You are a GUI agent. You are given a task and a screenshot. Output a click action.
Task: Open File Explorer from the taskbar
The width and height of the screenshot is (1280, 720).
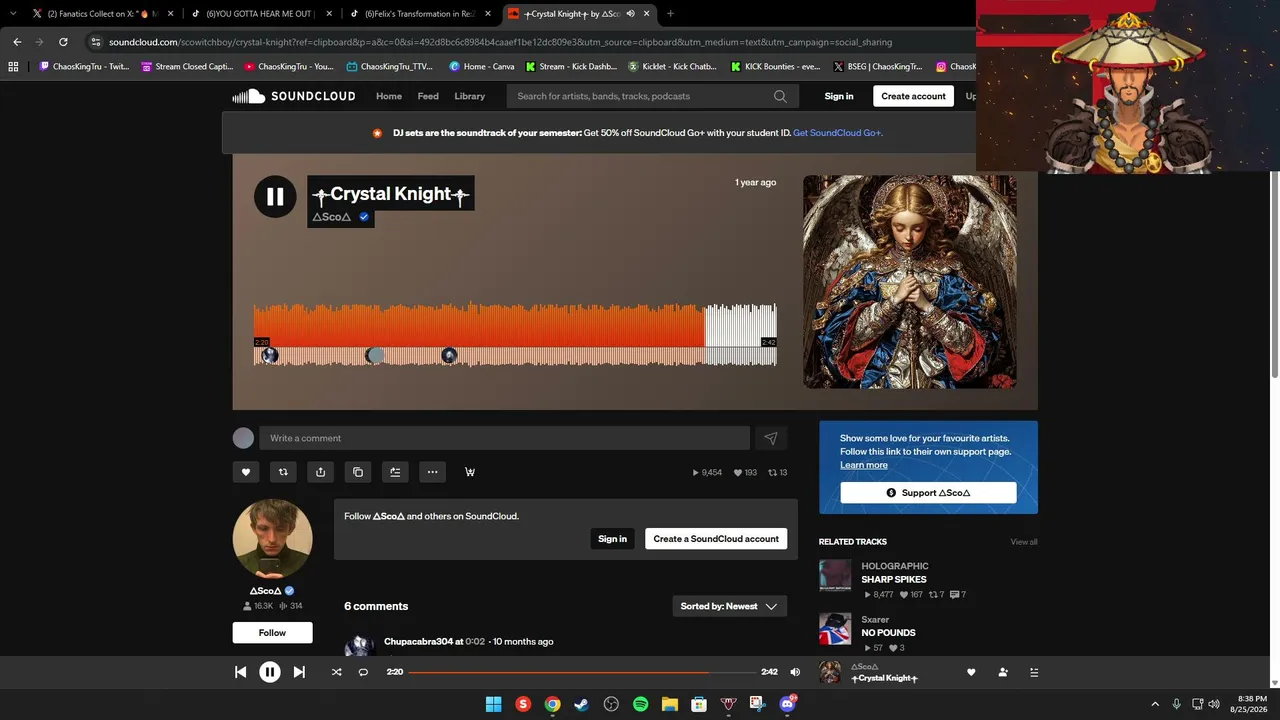tap(670, 704)
